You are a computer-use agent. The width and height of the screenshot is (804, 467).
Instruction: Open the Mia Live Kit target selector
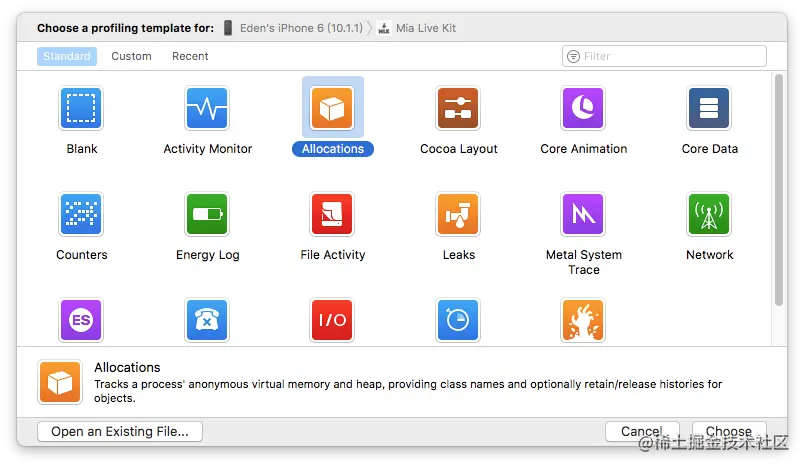click(x=417, y=28)
